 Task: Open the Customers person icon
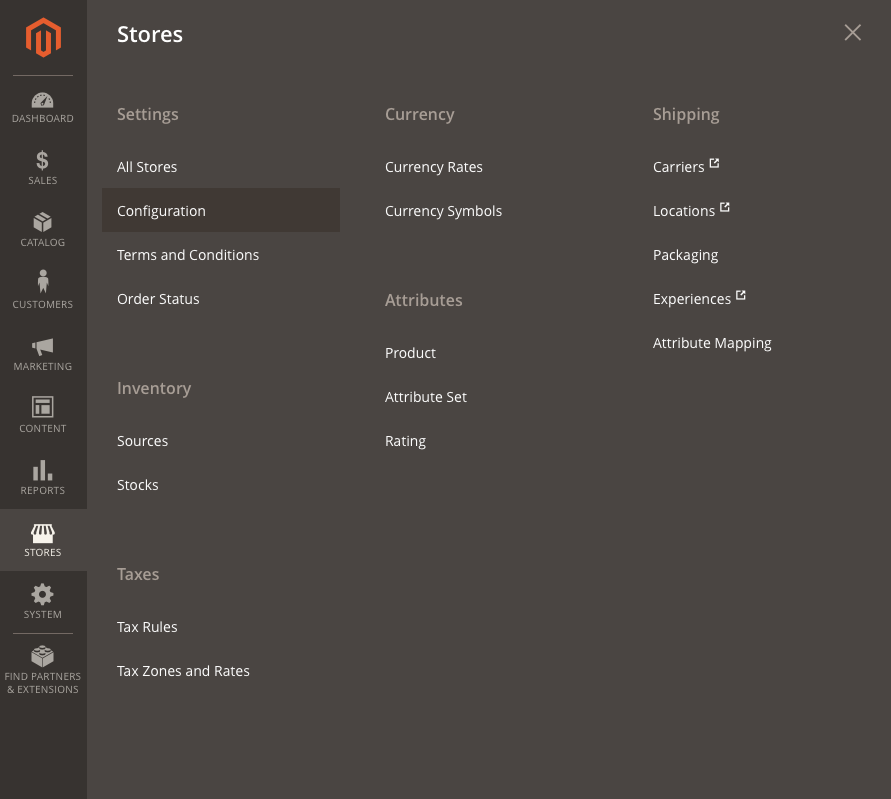(43, 281)
